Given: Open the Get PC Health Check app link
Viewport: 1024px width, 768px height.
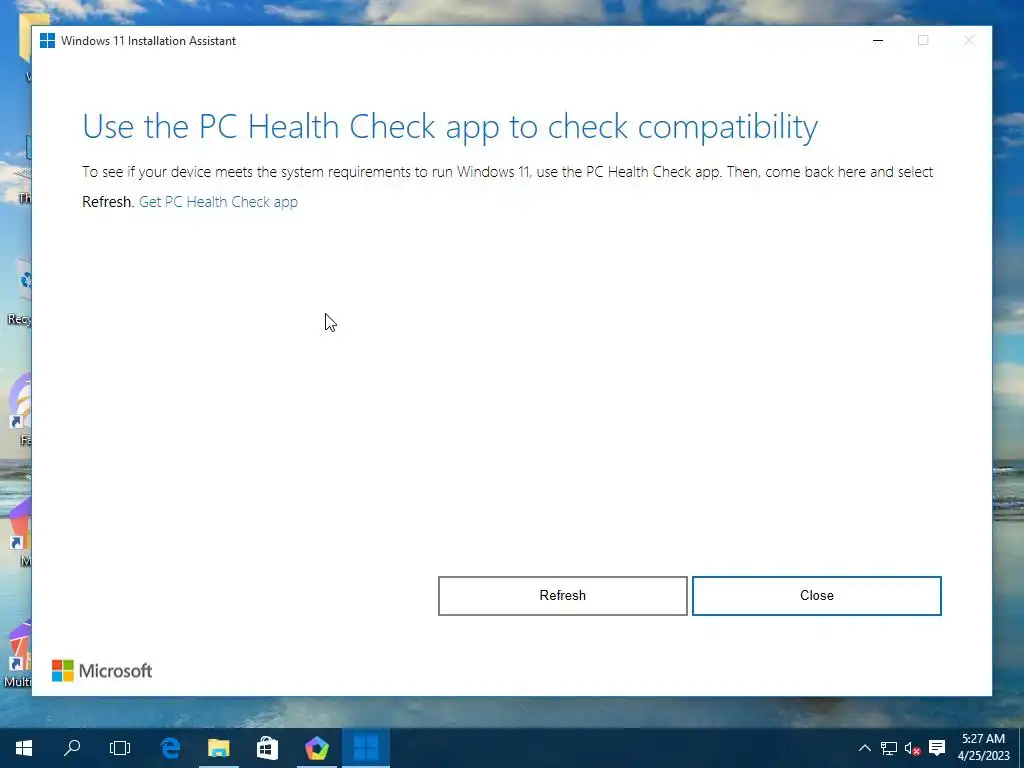Looking at the screenshot, I should (218, 202).
